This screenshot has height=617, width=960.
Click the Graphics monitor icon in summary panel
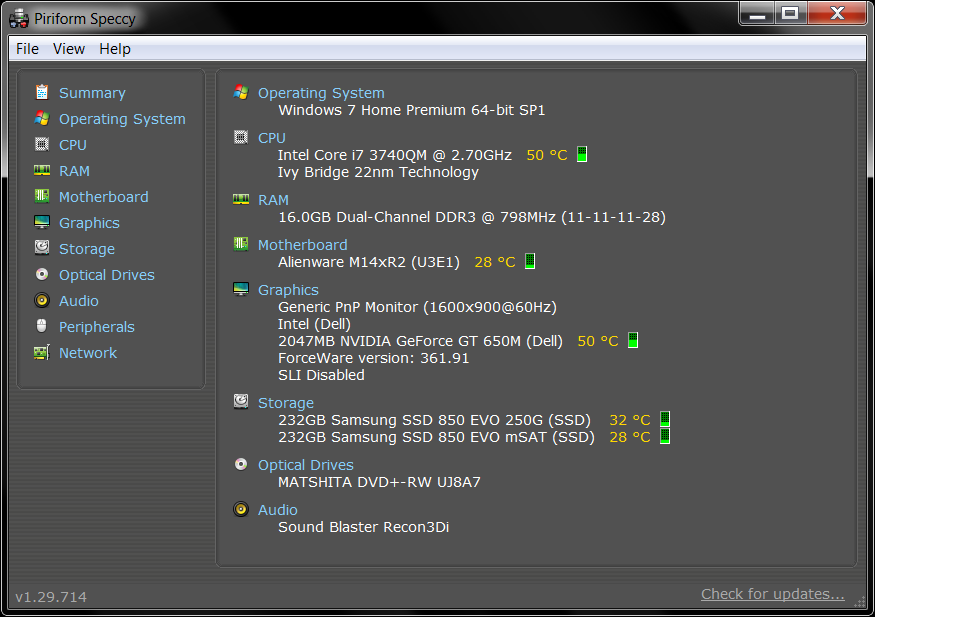point(241,289)
